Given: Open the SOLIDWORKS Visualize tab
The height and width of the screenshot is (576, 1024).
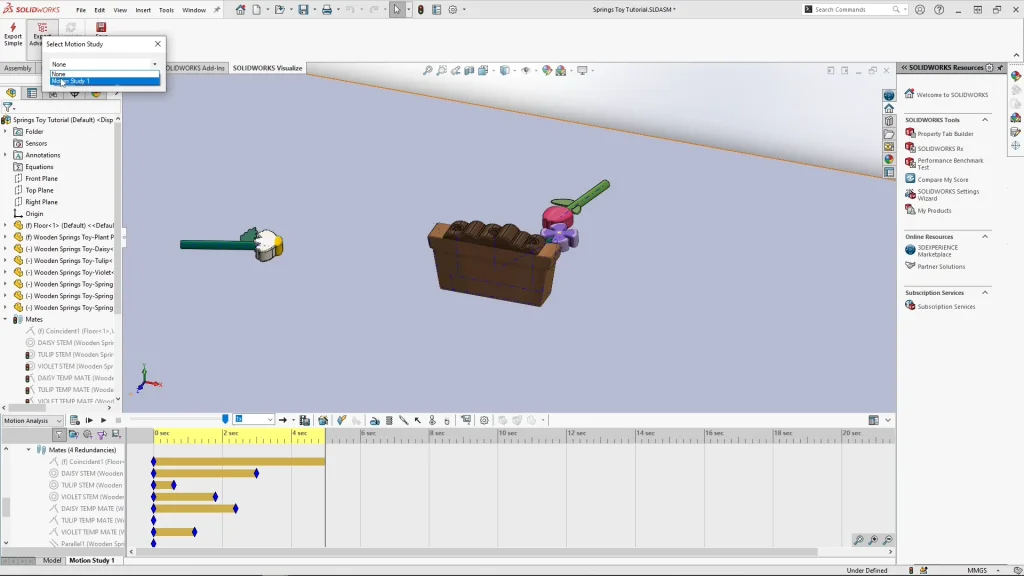Looking at the screenshot, I should (x=267, y=68).
